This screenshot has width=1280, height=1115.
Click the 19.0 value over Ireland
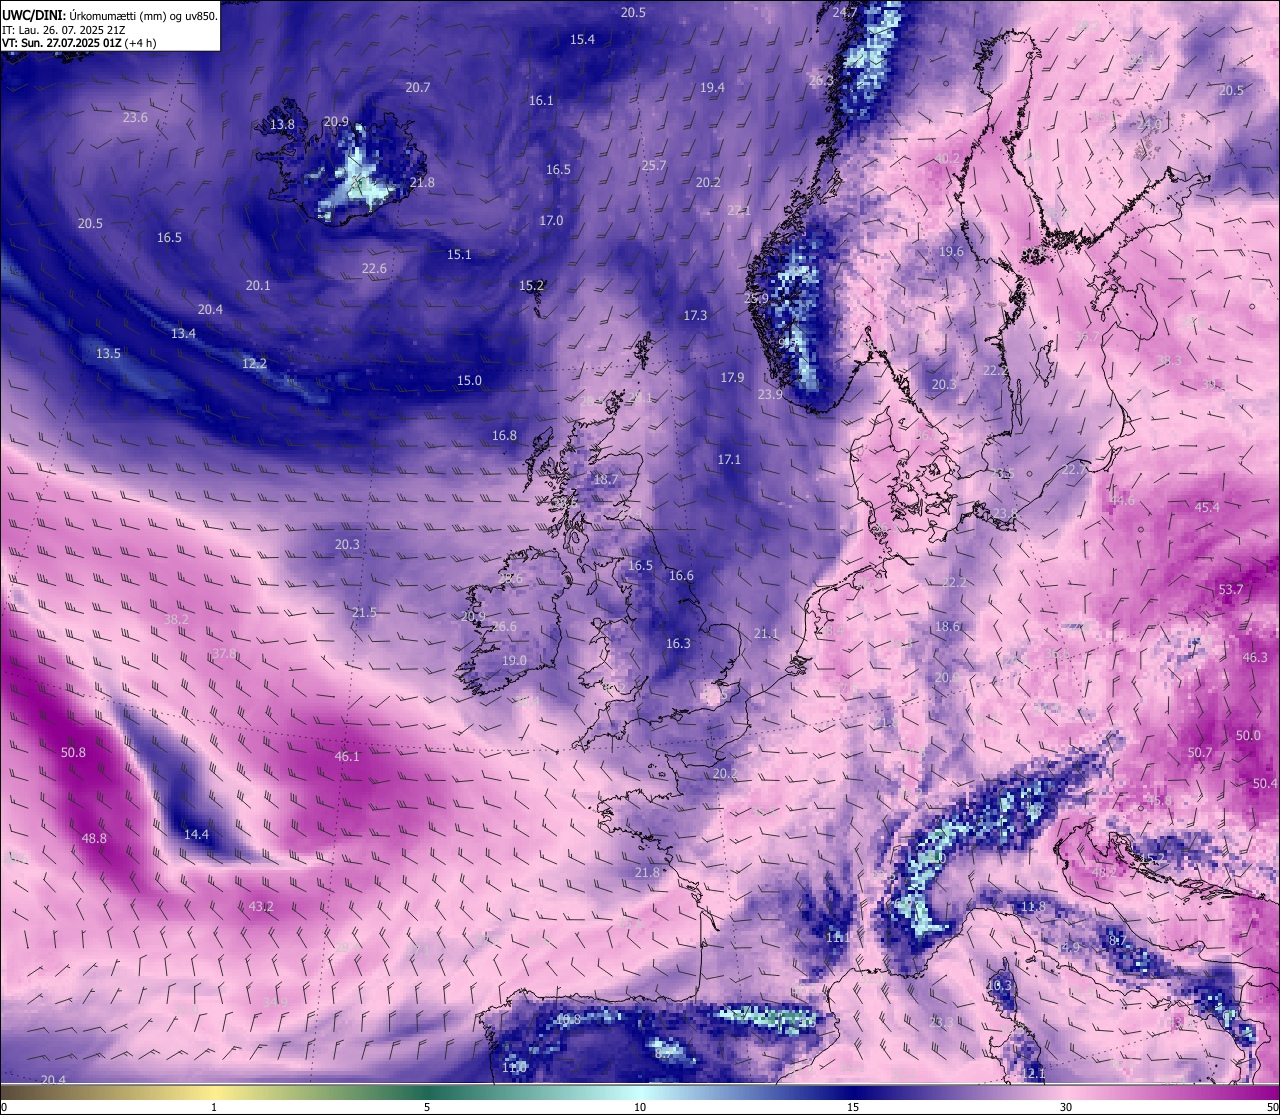[x=514, y=661]
